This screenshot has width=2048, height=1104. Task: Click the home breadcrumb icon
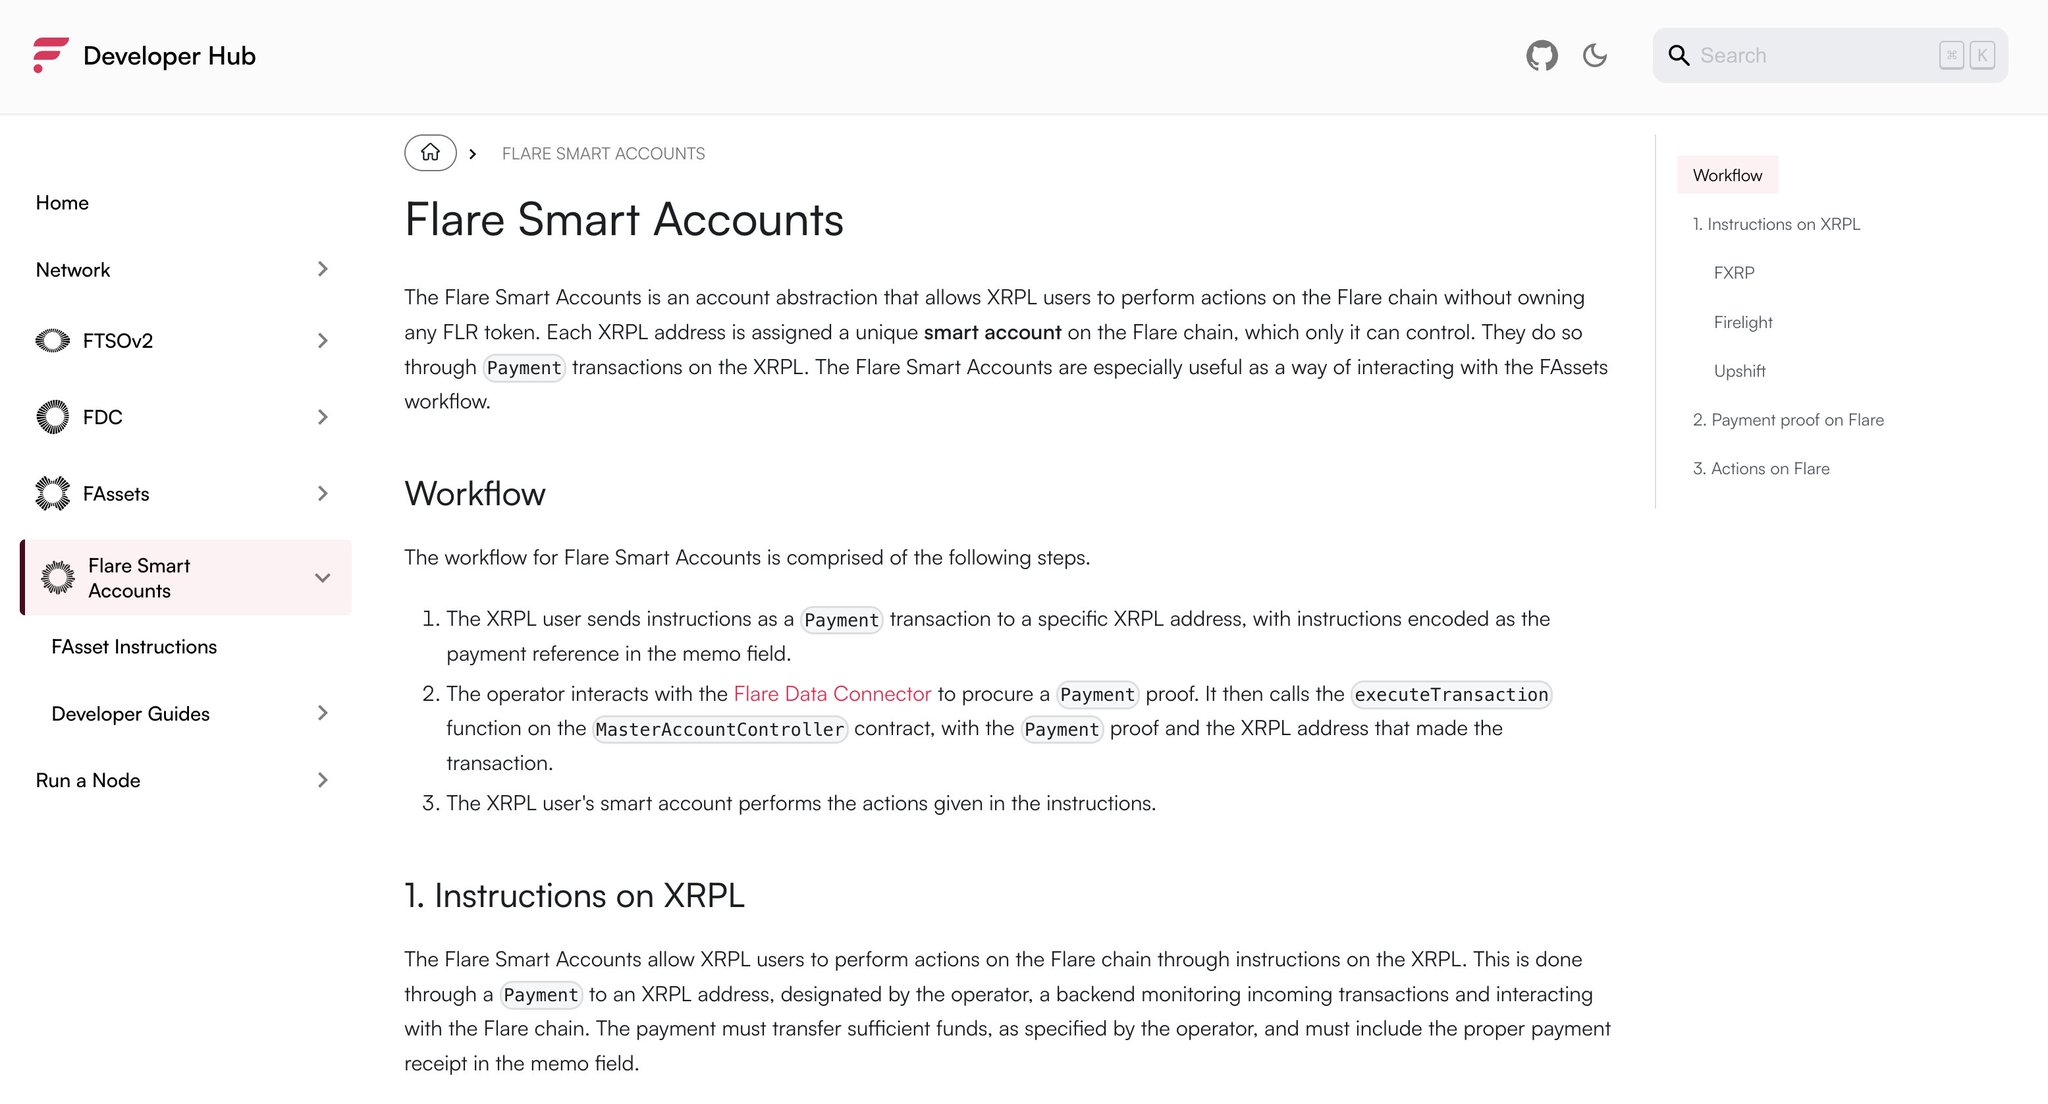[430, 153]
